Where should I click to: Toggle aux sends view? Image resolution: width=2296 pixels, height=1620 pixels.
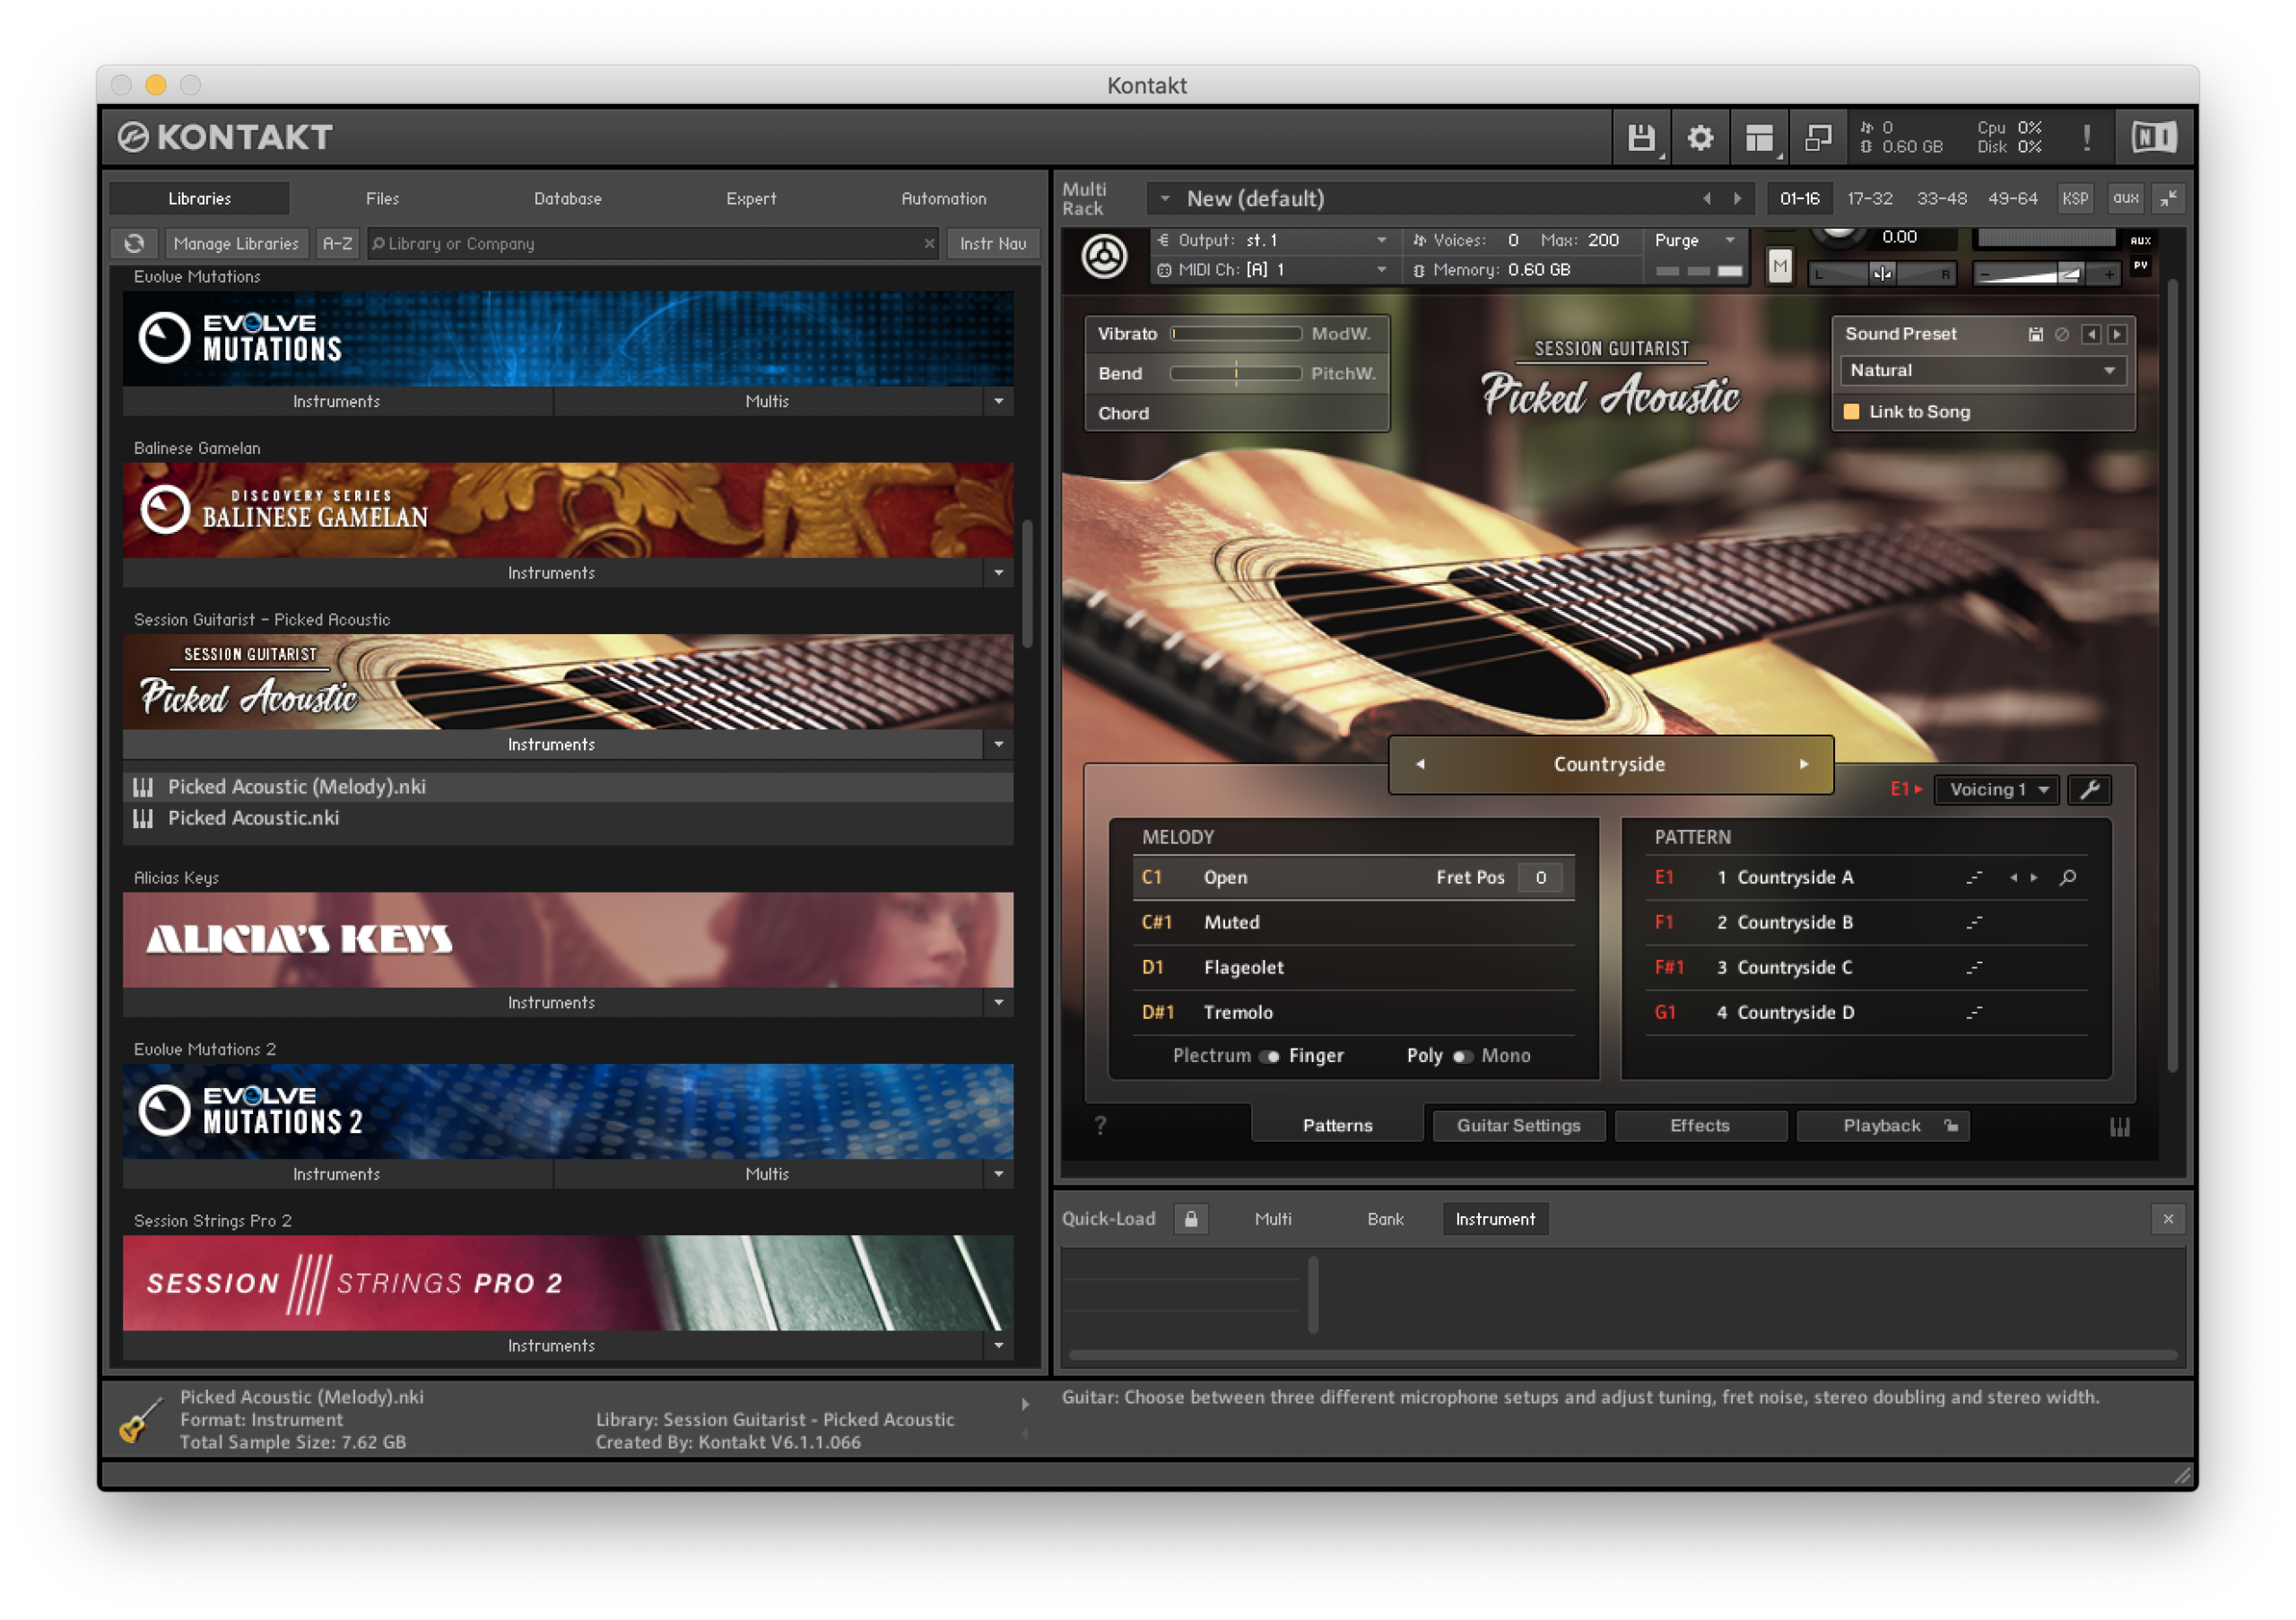(2125, 199)
